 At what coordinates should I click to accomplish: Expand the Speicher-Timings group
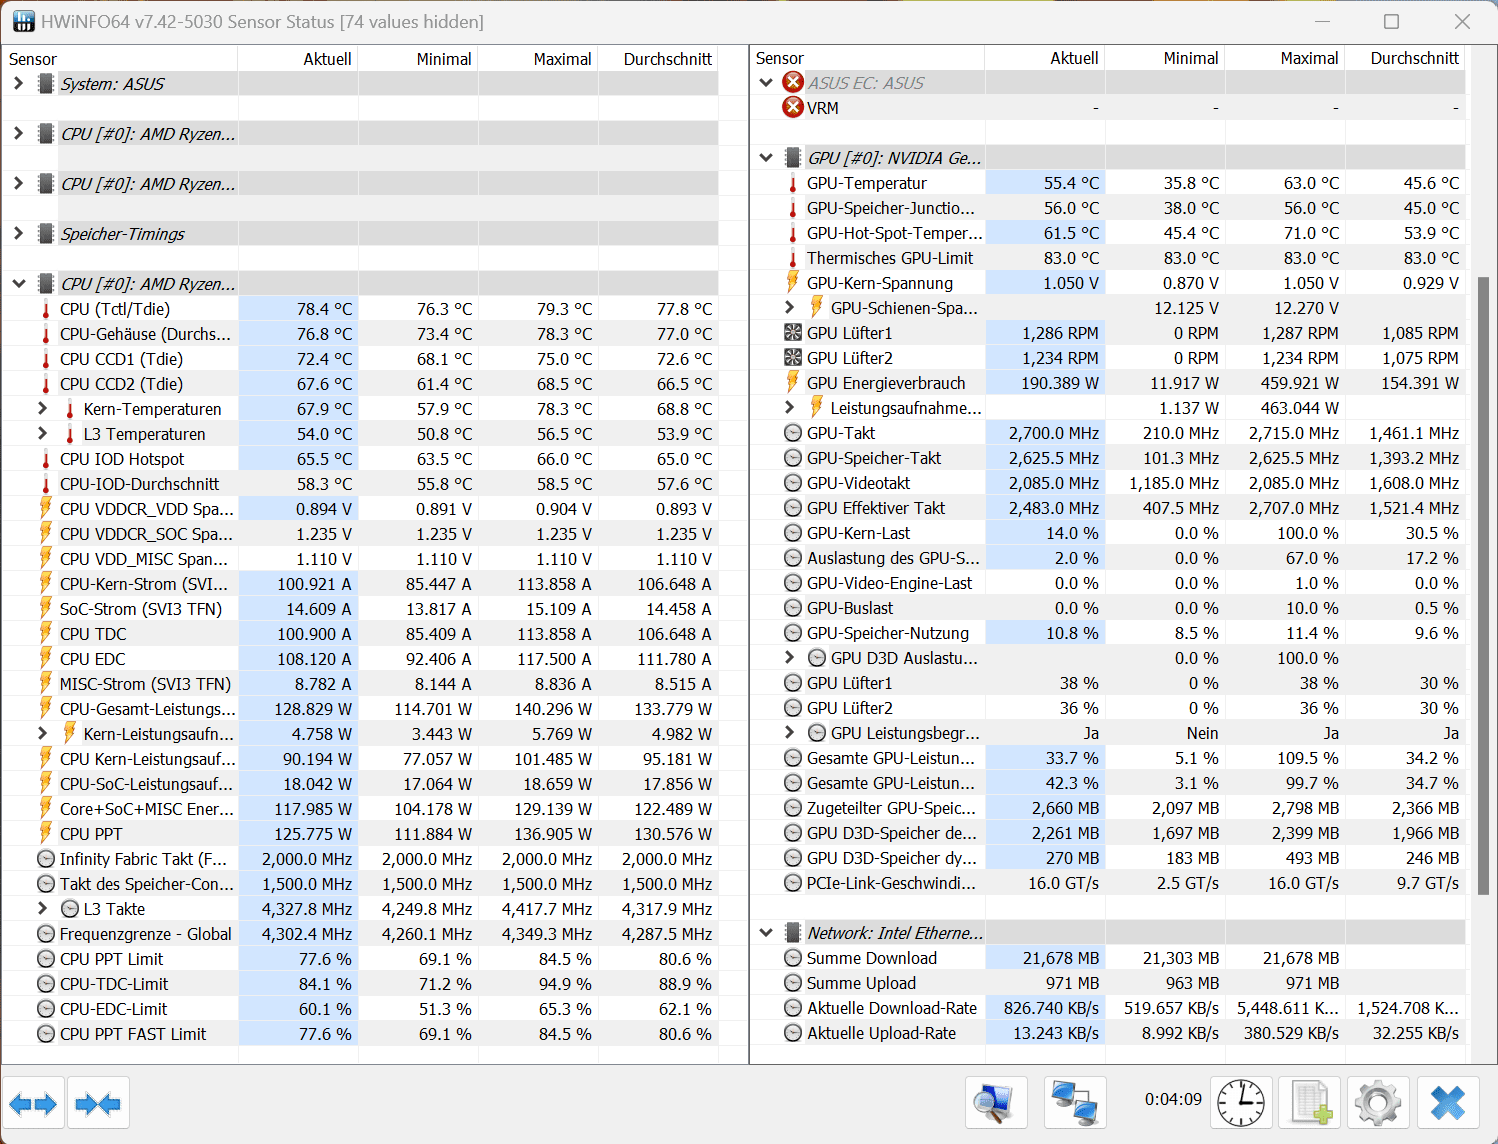[18, 233]
